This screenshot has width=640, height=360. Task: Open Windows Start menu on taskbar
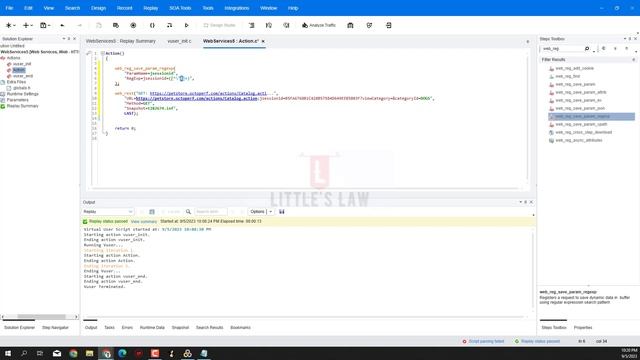point(8,353)
